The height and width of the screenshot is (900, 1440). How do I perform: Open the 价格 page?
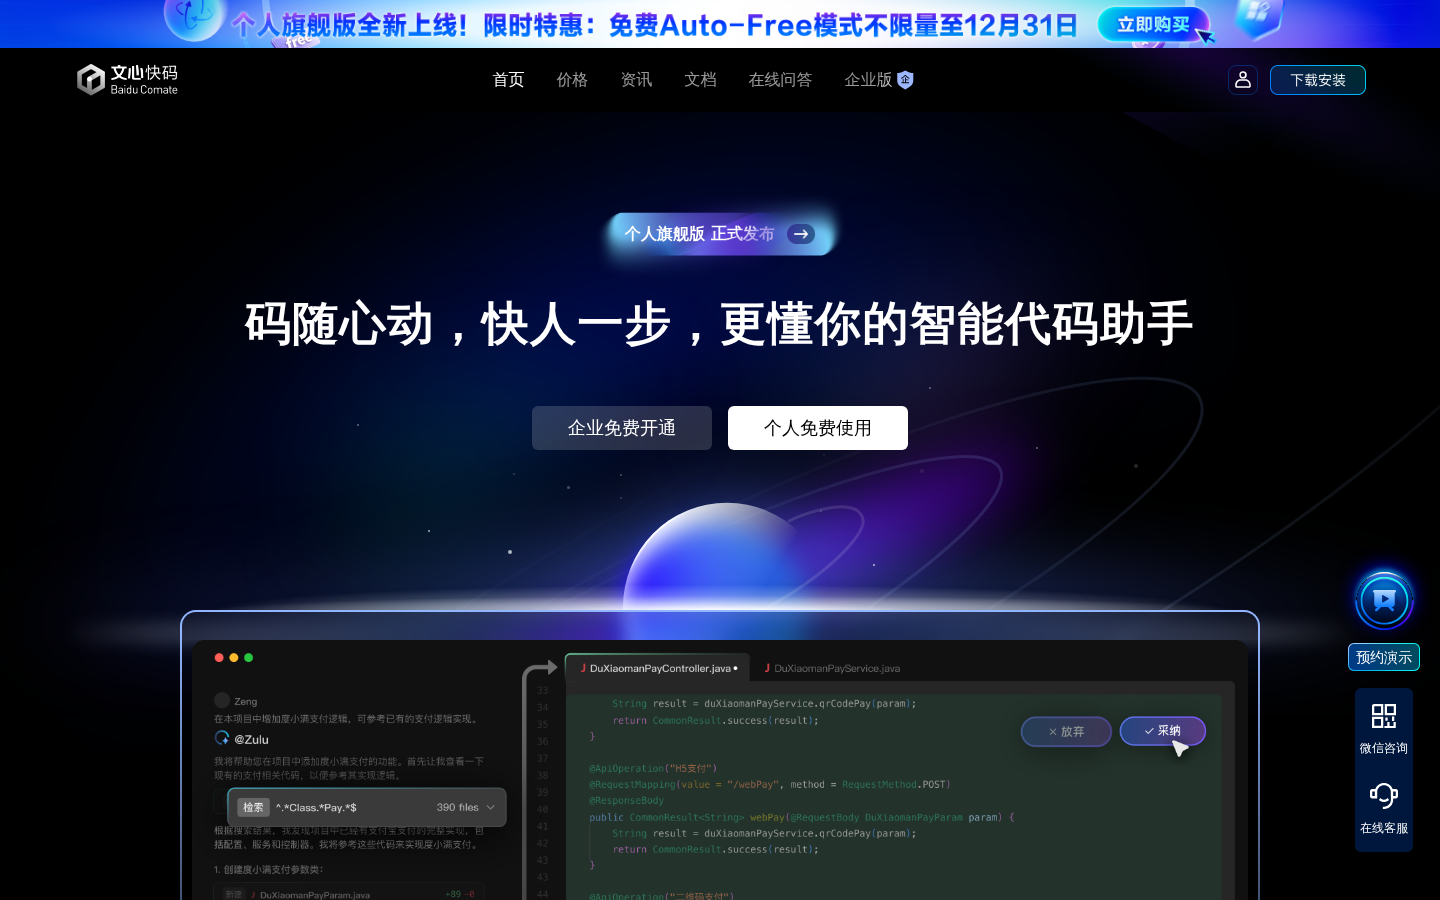pyautogui.click(x=572, y=80)
